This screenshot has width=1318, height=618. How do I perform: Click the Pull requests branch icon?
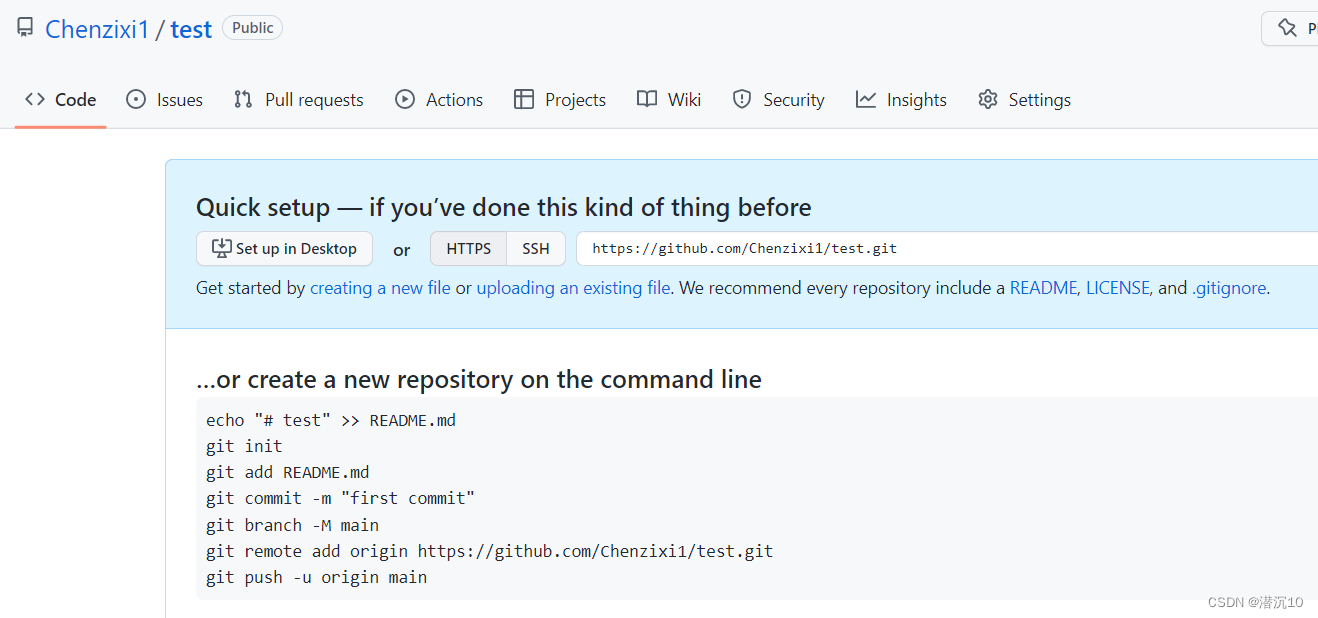[243, 99]
